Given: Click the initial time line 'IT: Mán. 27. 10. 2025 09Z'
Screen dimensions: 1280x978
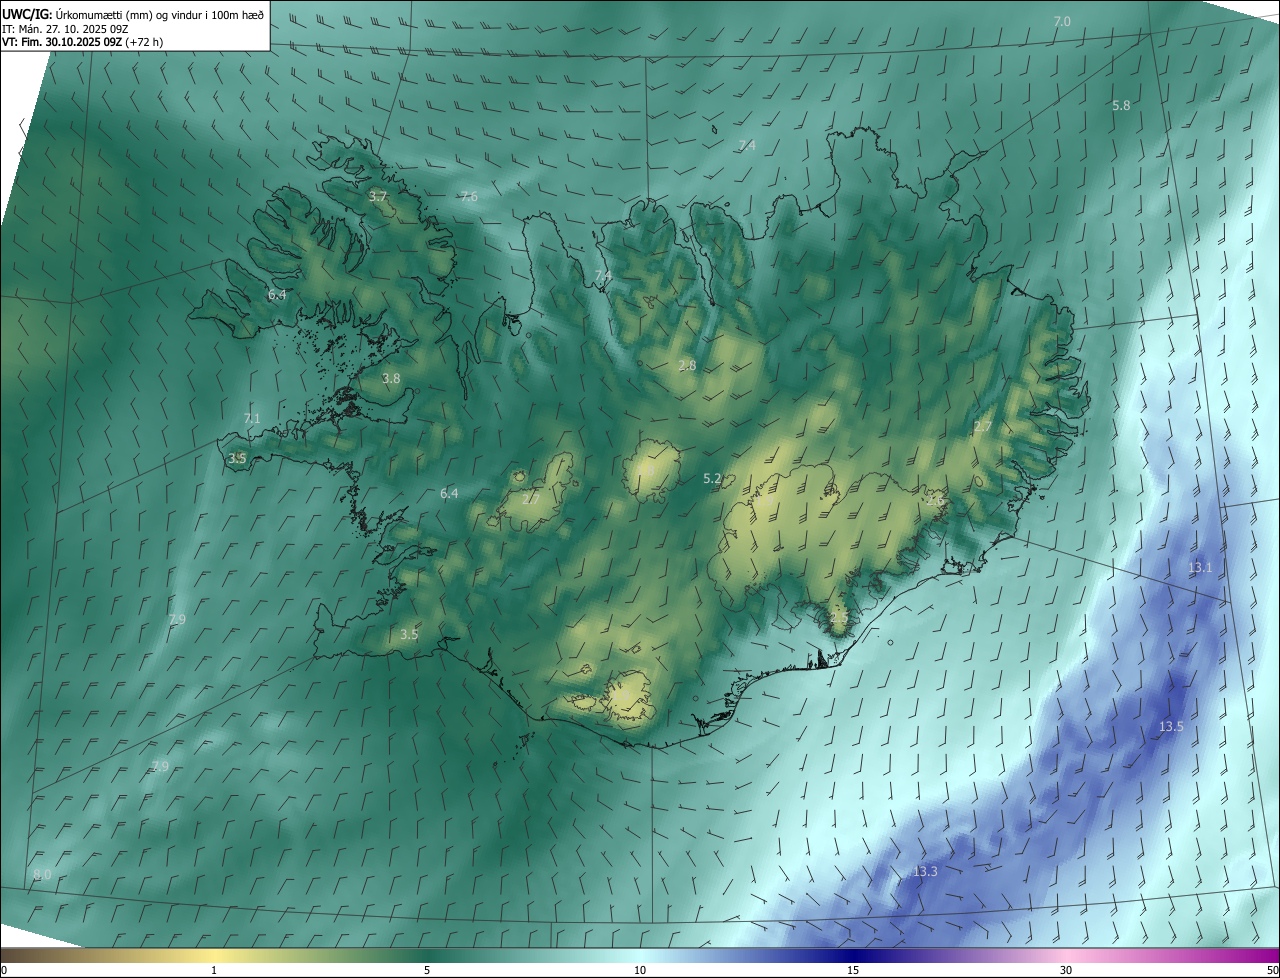Looking at the screenshot, I should coord(66,28).
